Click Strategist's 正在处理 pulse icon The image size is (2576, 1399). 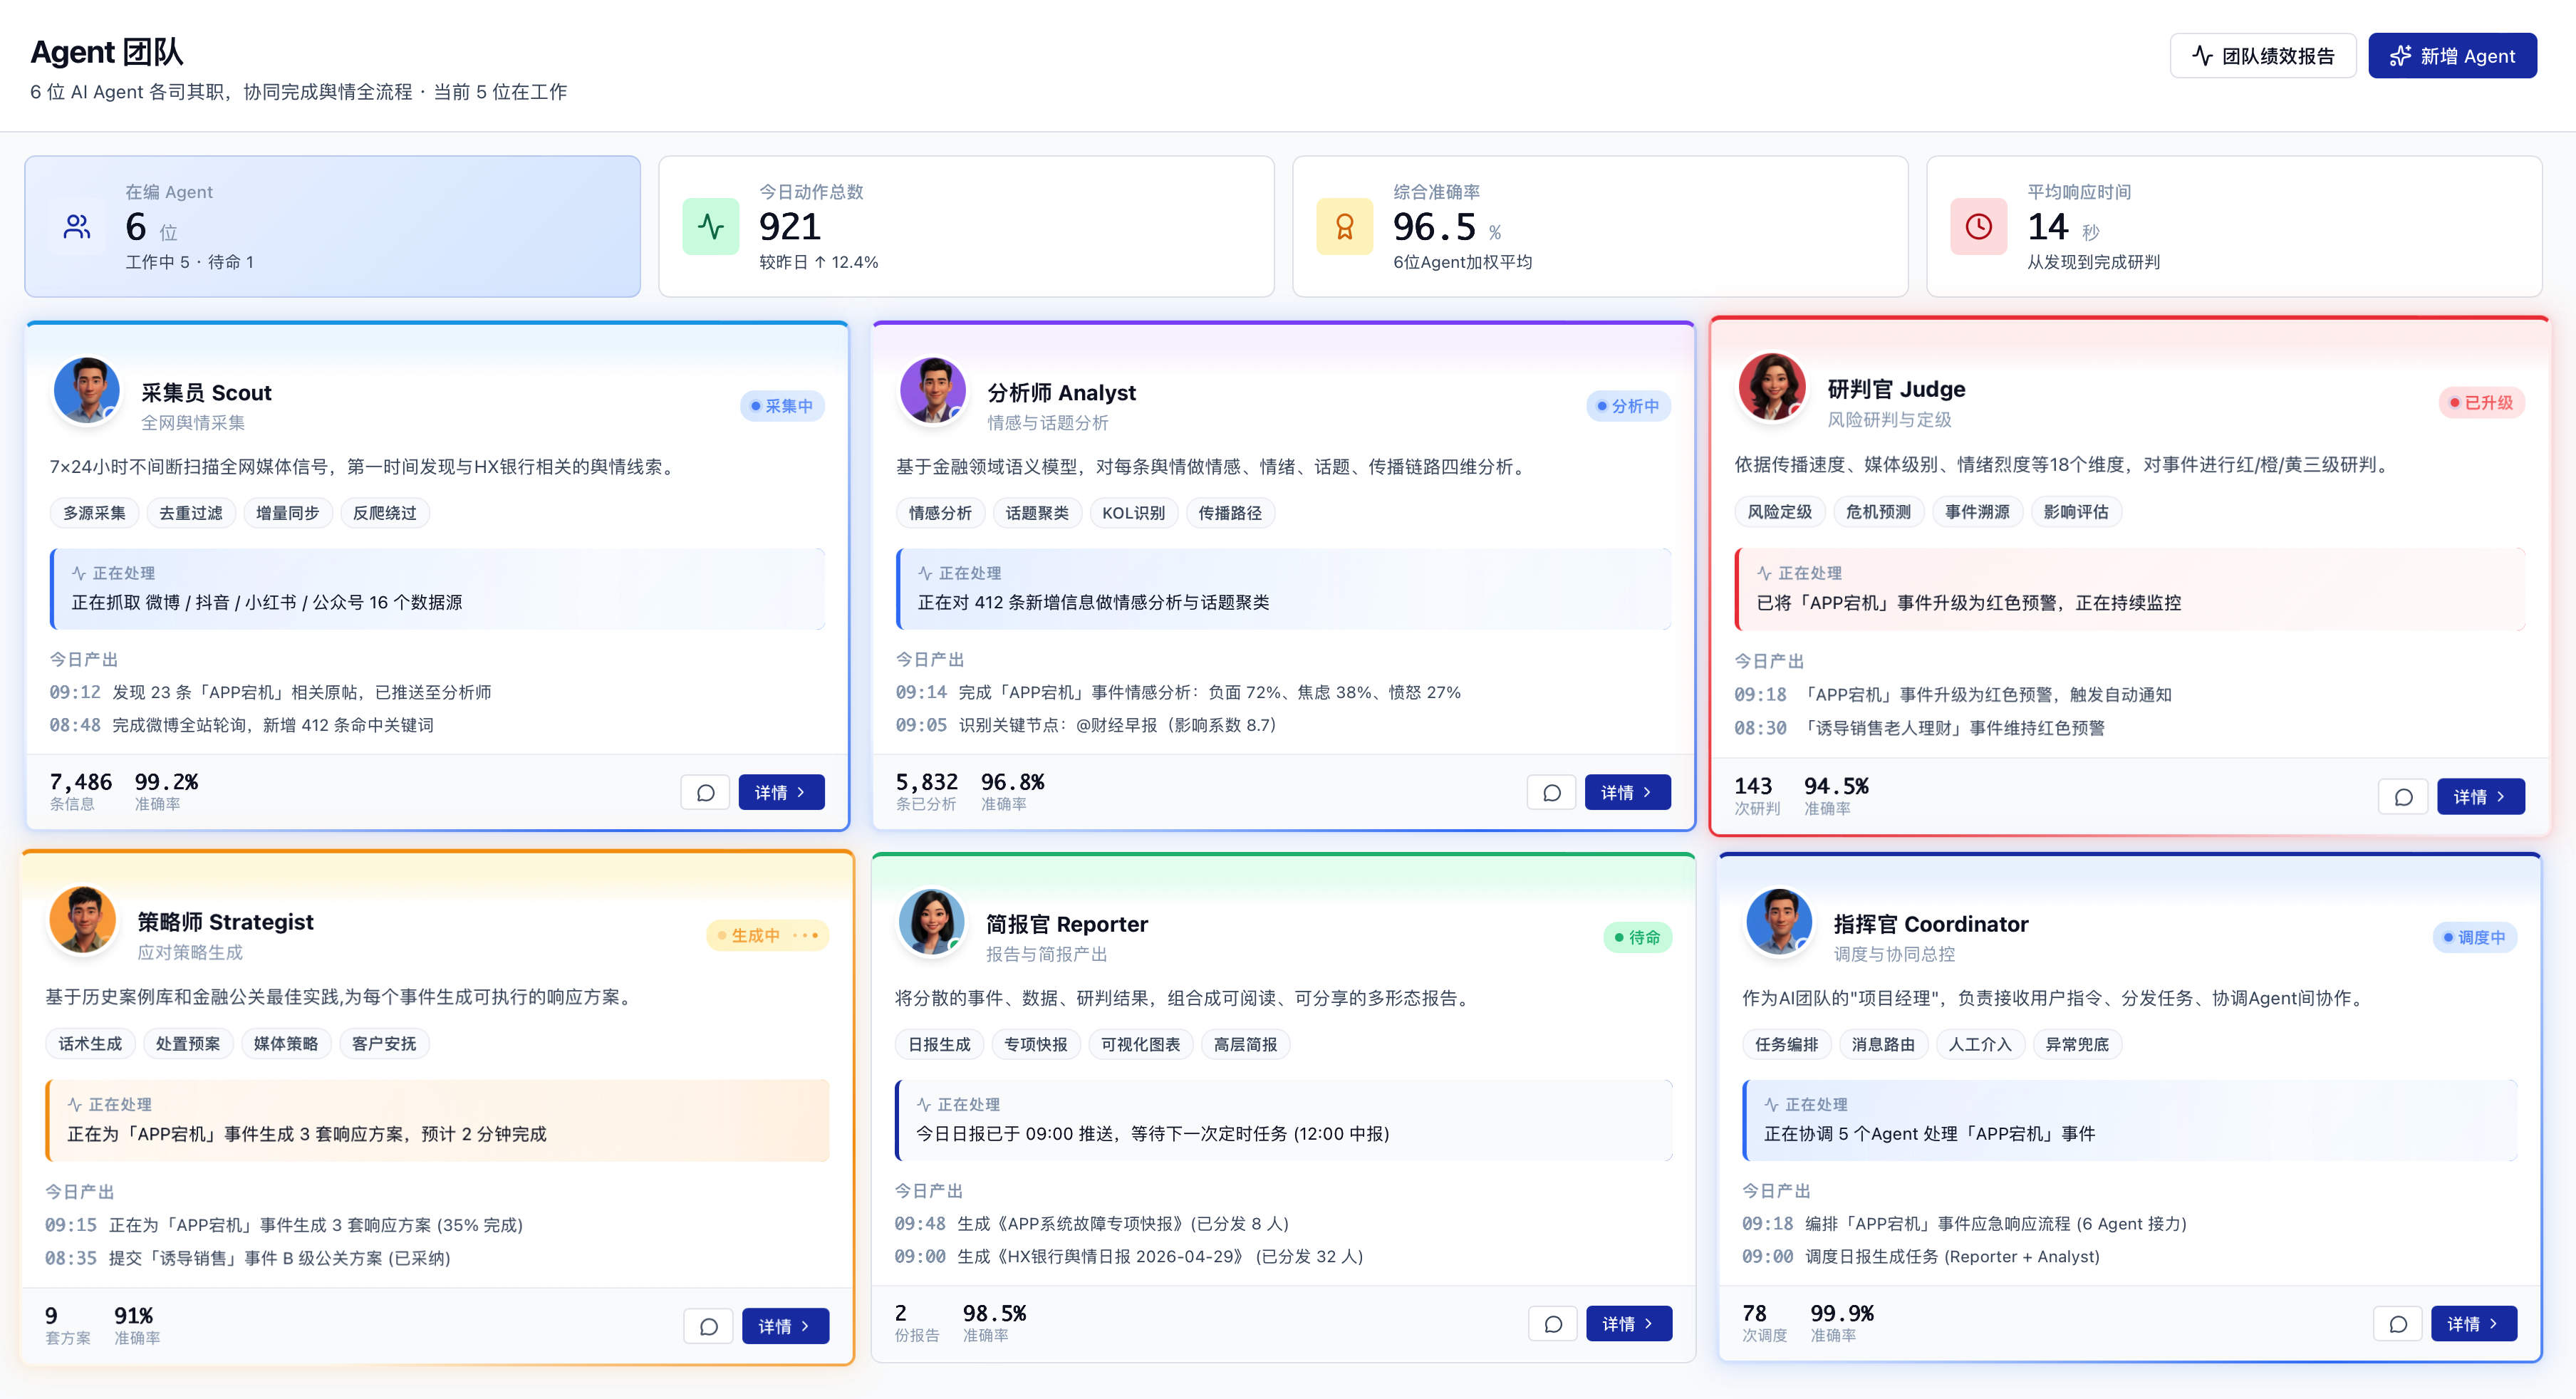(x=75, y=1104)
